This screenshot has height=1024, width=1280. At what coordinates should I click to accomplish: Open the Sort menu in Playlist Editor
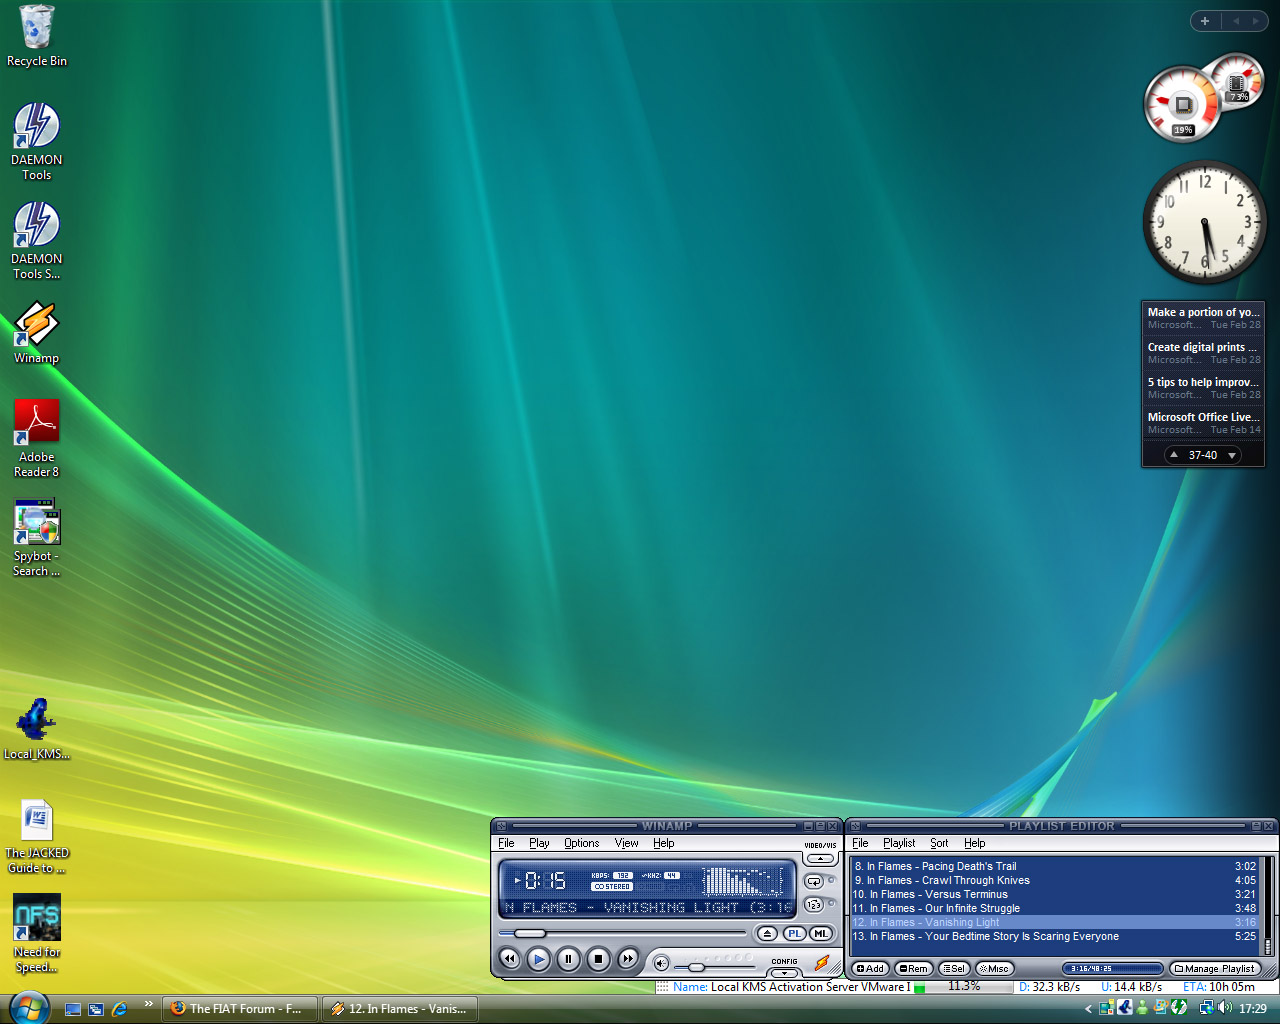939,843
